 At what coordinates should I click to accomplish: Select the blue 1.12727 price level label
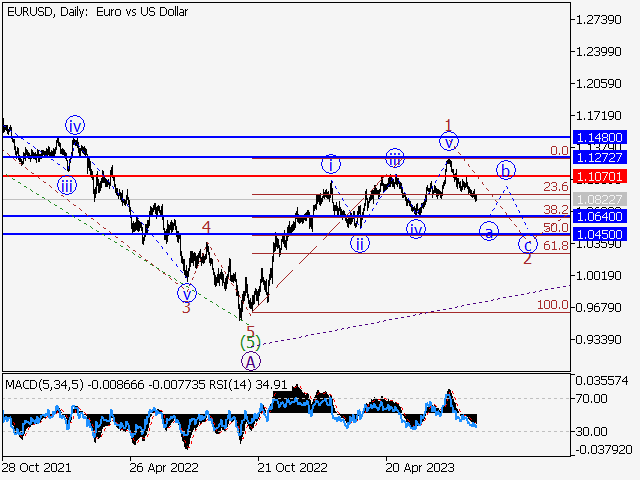[x=600, y=157]
